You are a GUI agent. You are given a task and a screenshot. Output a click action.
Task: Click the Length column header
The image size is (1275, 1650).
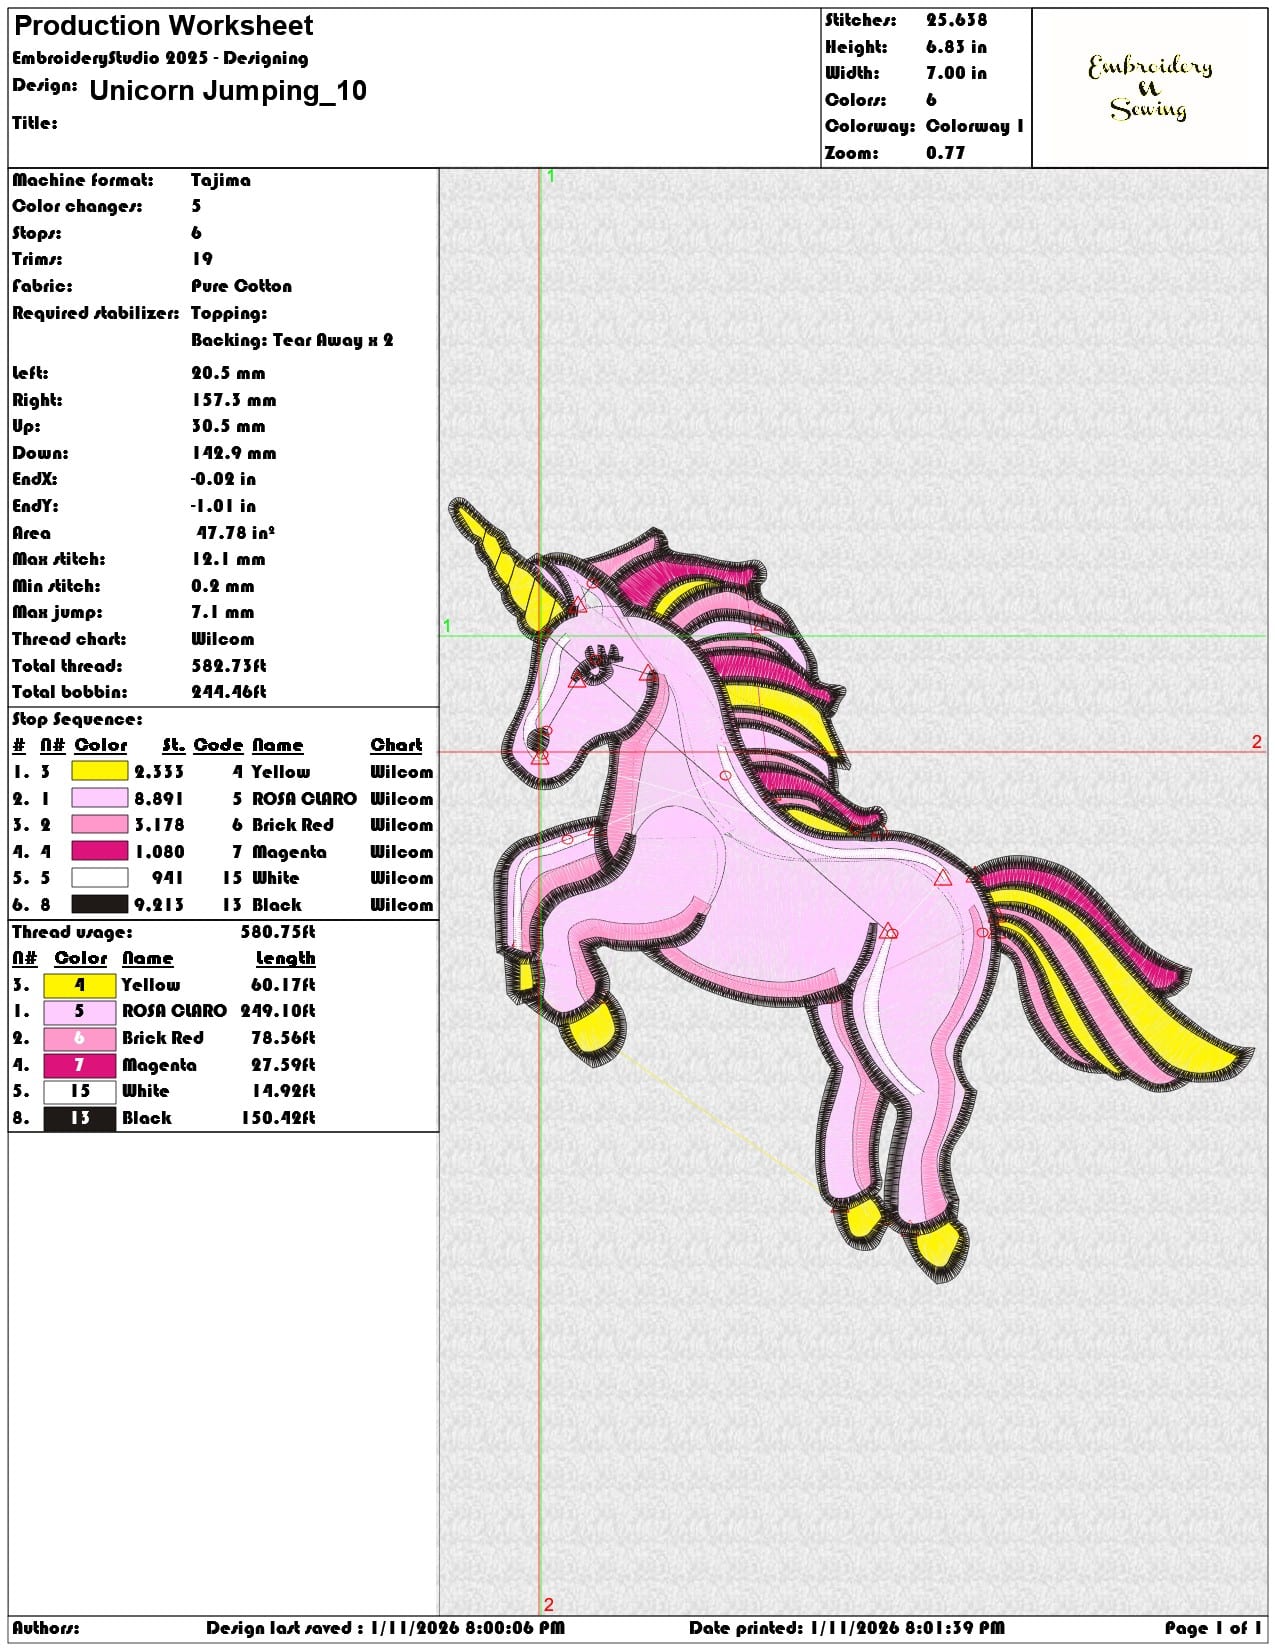(x=285, y=958)
